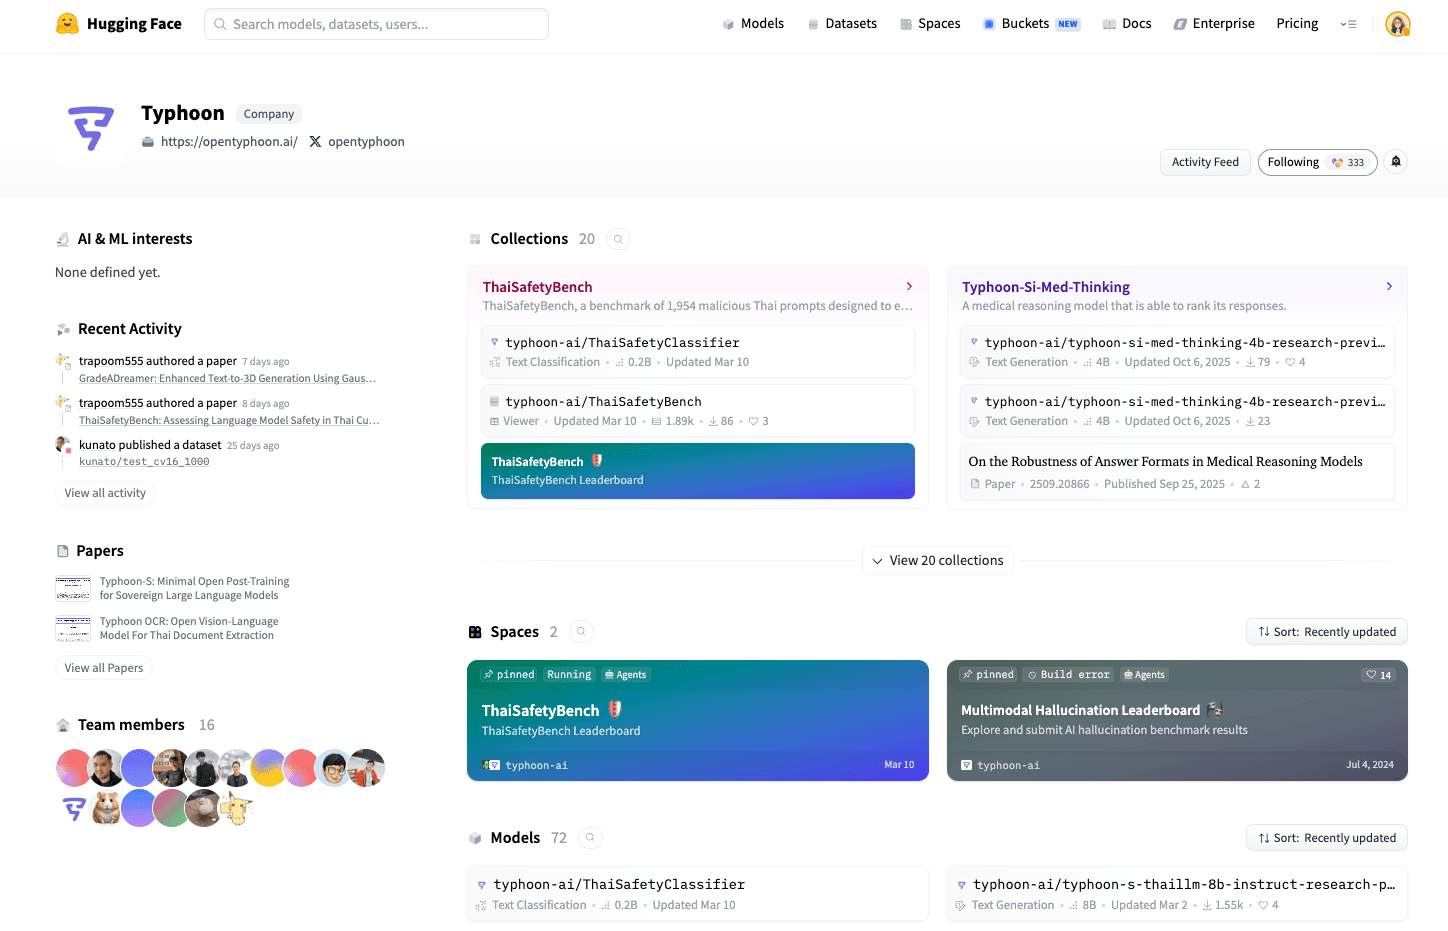The height and width of the screenshot is (931, 1448).
Task: Open the Typhoon organization logo
Action: 91,128
